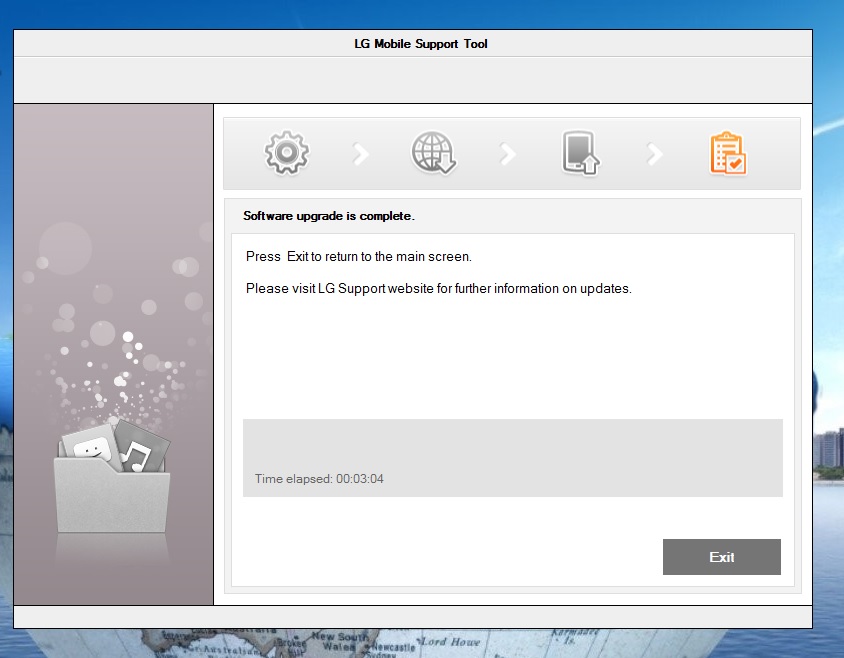Click the globe download step icon

(x=434, y=152)
